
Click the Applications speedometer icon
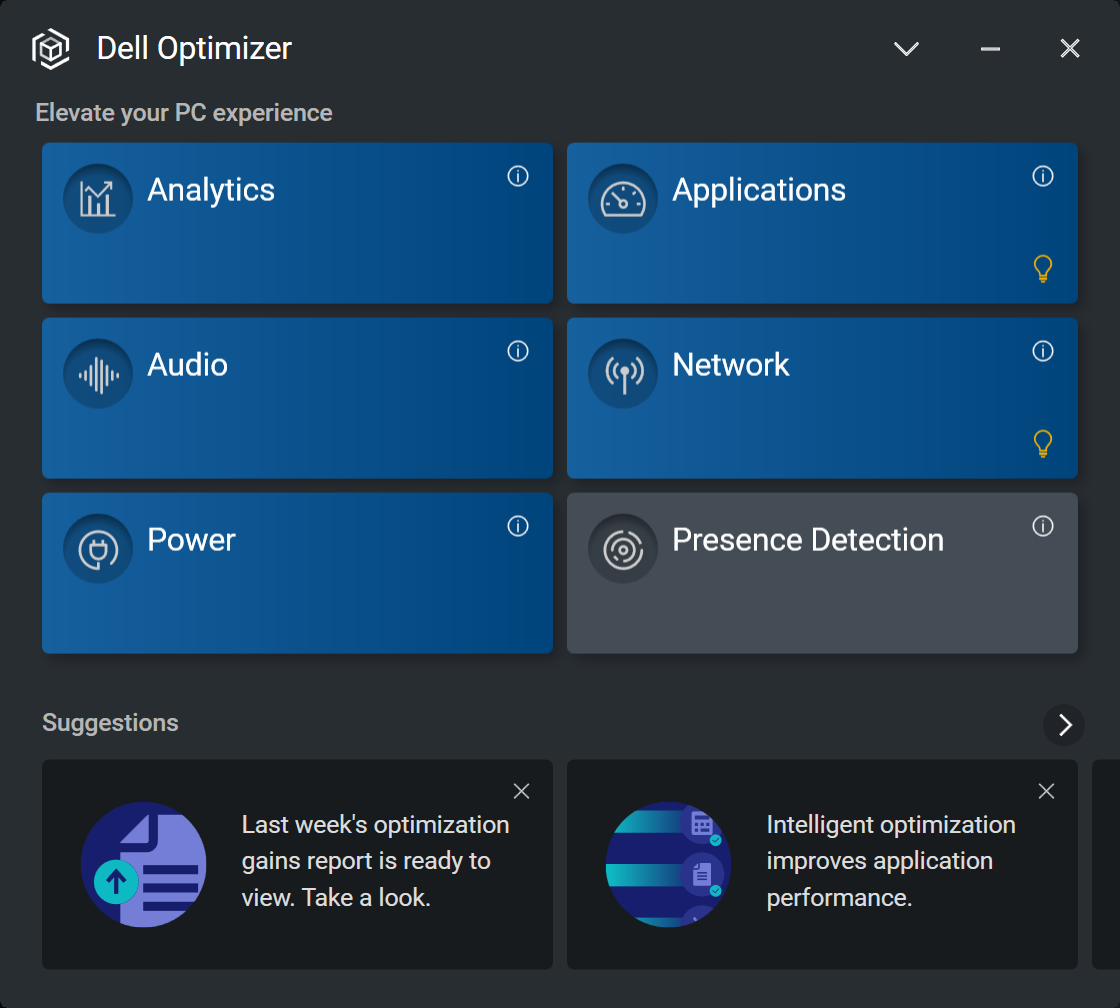click(623, 199)
